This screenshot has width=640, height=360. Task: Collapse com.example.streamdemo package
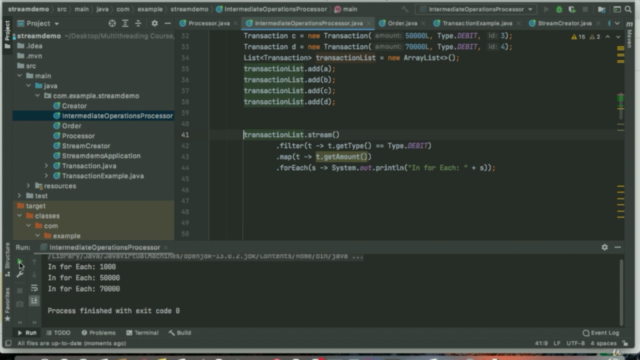click(x=38, y=96)
